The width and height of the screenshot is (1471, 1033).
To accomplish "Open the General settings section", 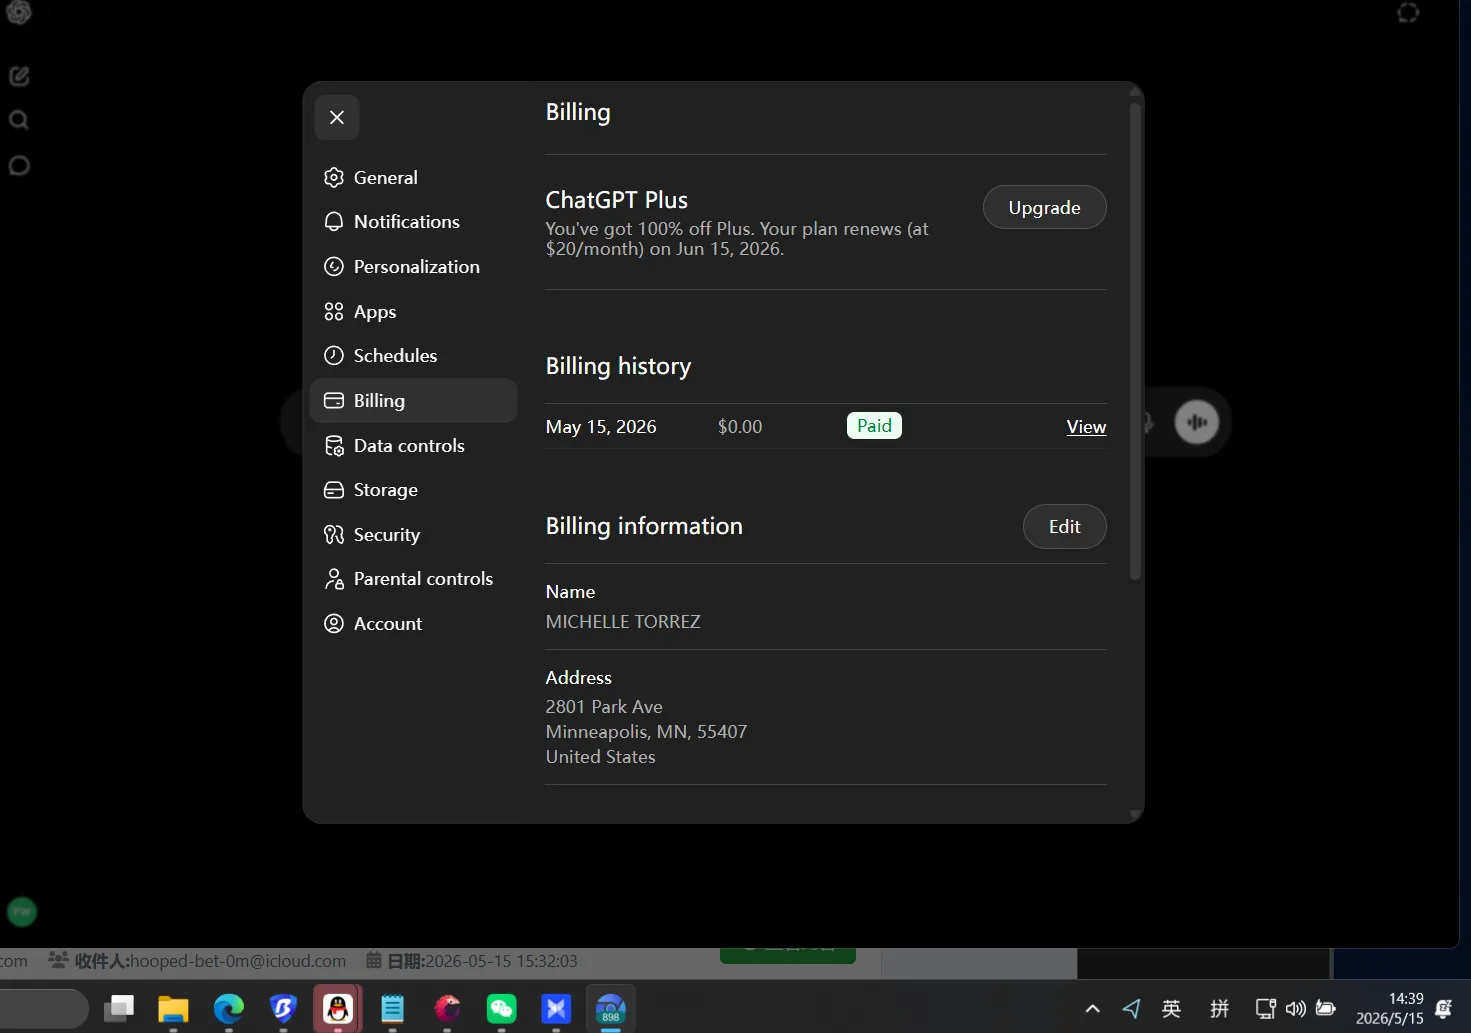I will tap(414, 178).
